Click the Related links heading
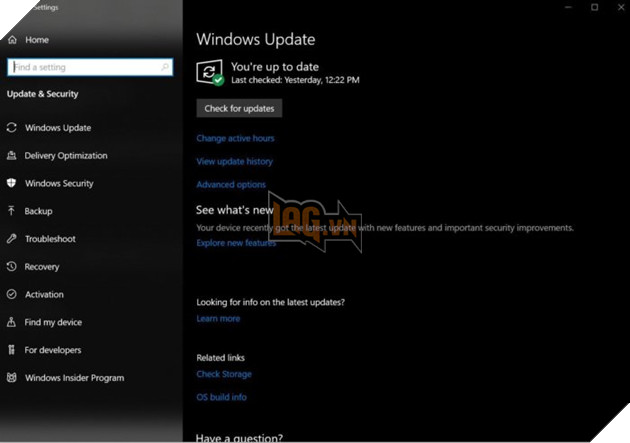Image resolution: width=630 pixels, height=443 pixels. [x=221, y=357]
